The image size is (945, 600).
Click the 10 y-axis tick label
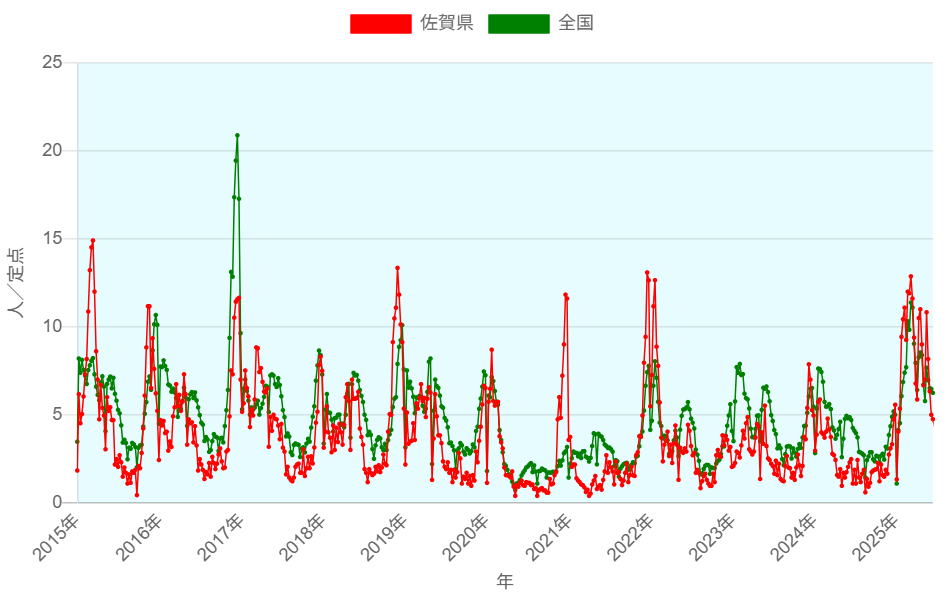coord(52,327)
